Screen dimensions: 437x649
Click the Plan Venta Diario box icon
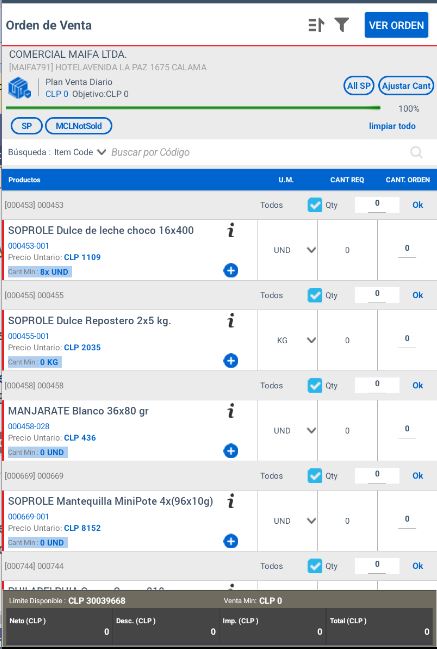(x=19, y=88)
